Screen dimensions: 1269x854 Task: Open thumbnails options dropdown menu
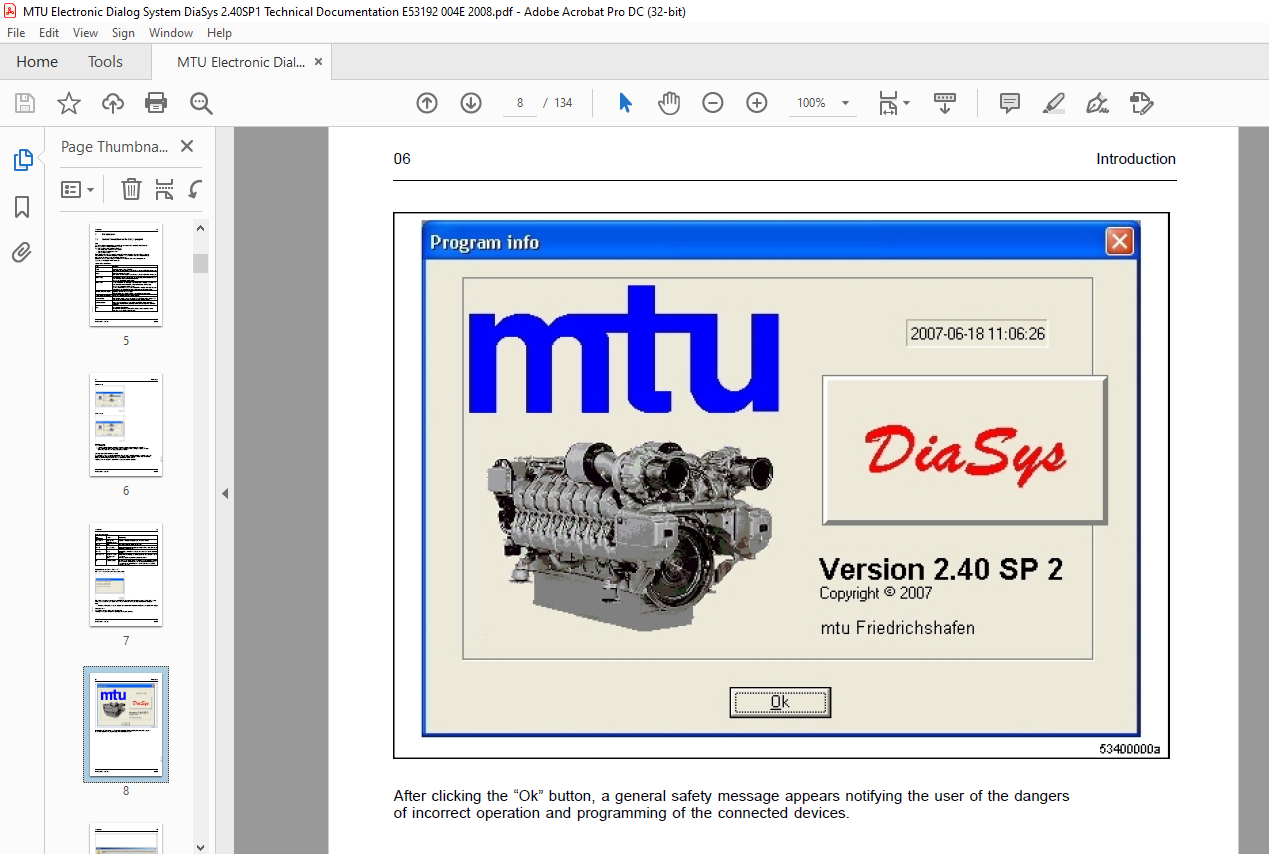(77, 189)
